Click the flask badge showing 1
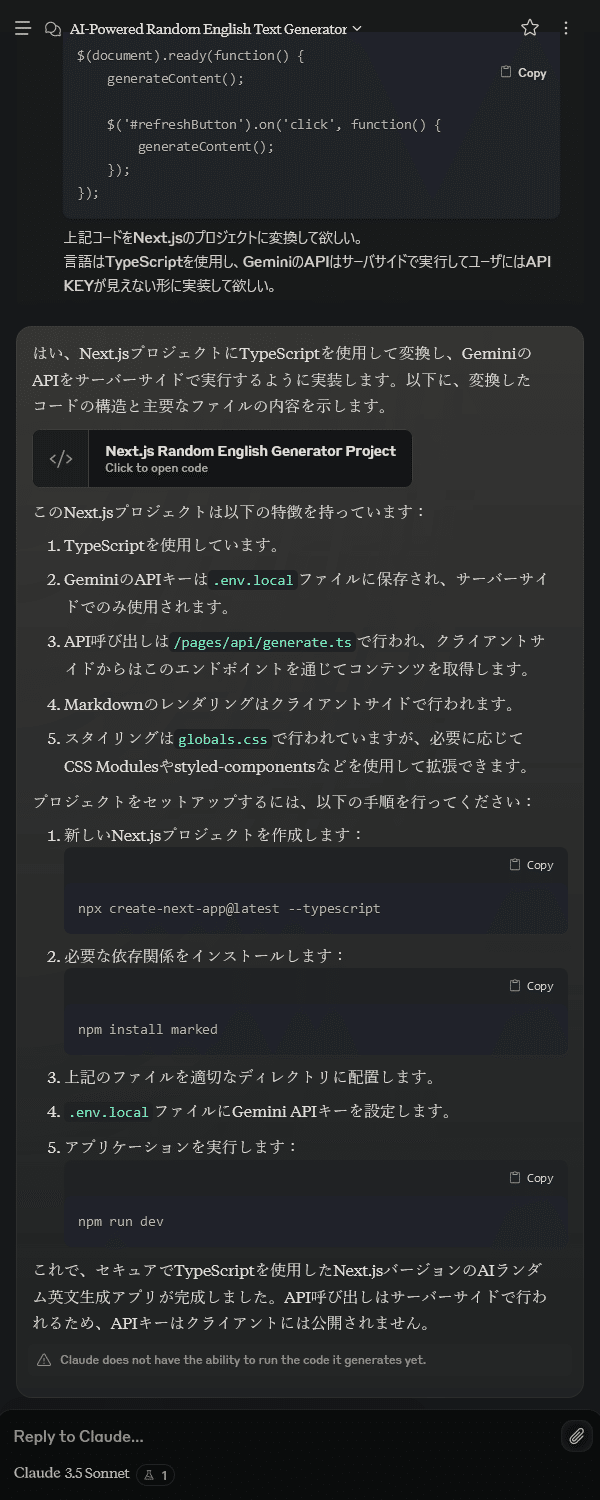 156,1475
